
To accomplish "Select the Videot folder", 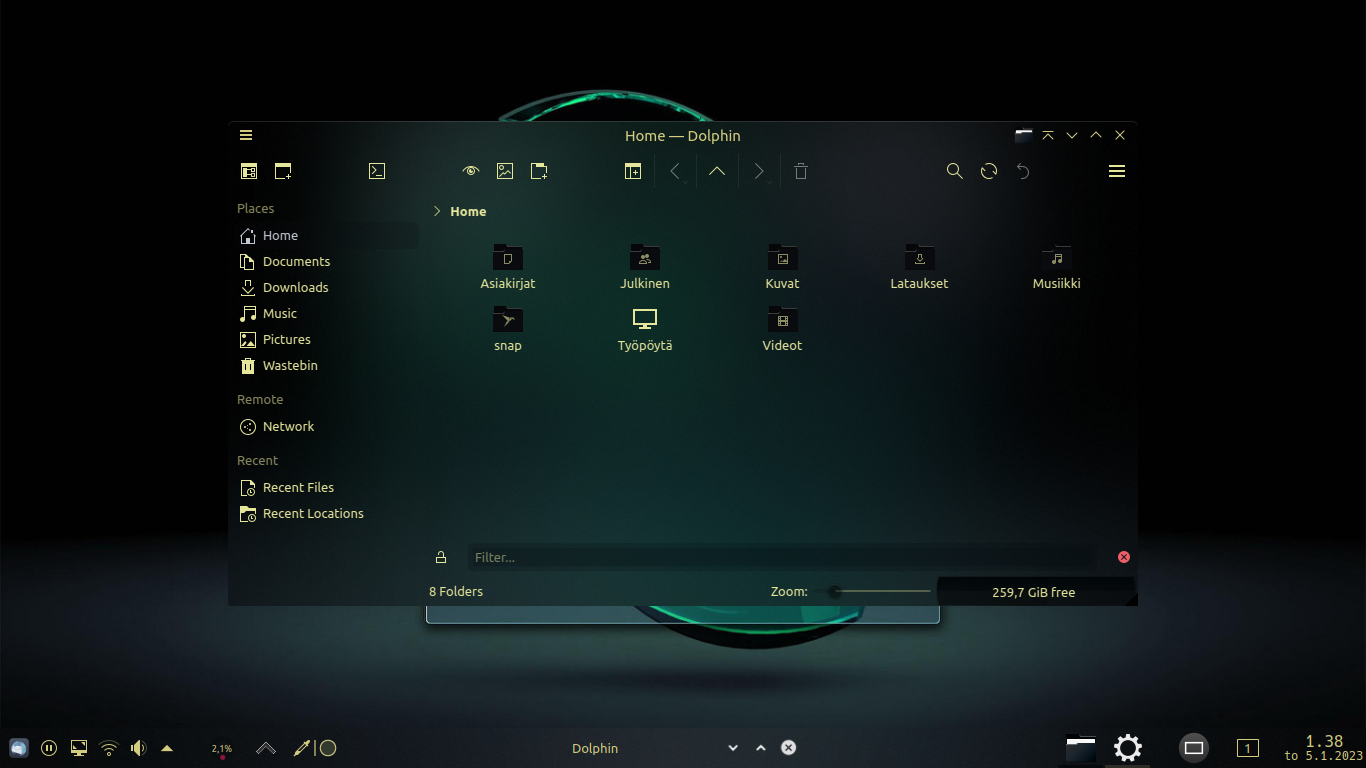I will coord(782,329).
